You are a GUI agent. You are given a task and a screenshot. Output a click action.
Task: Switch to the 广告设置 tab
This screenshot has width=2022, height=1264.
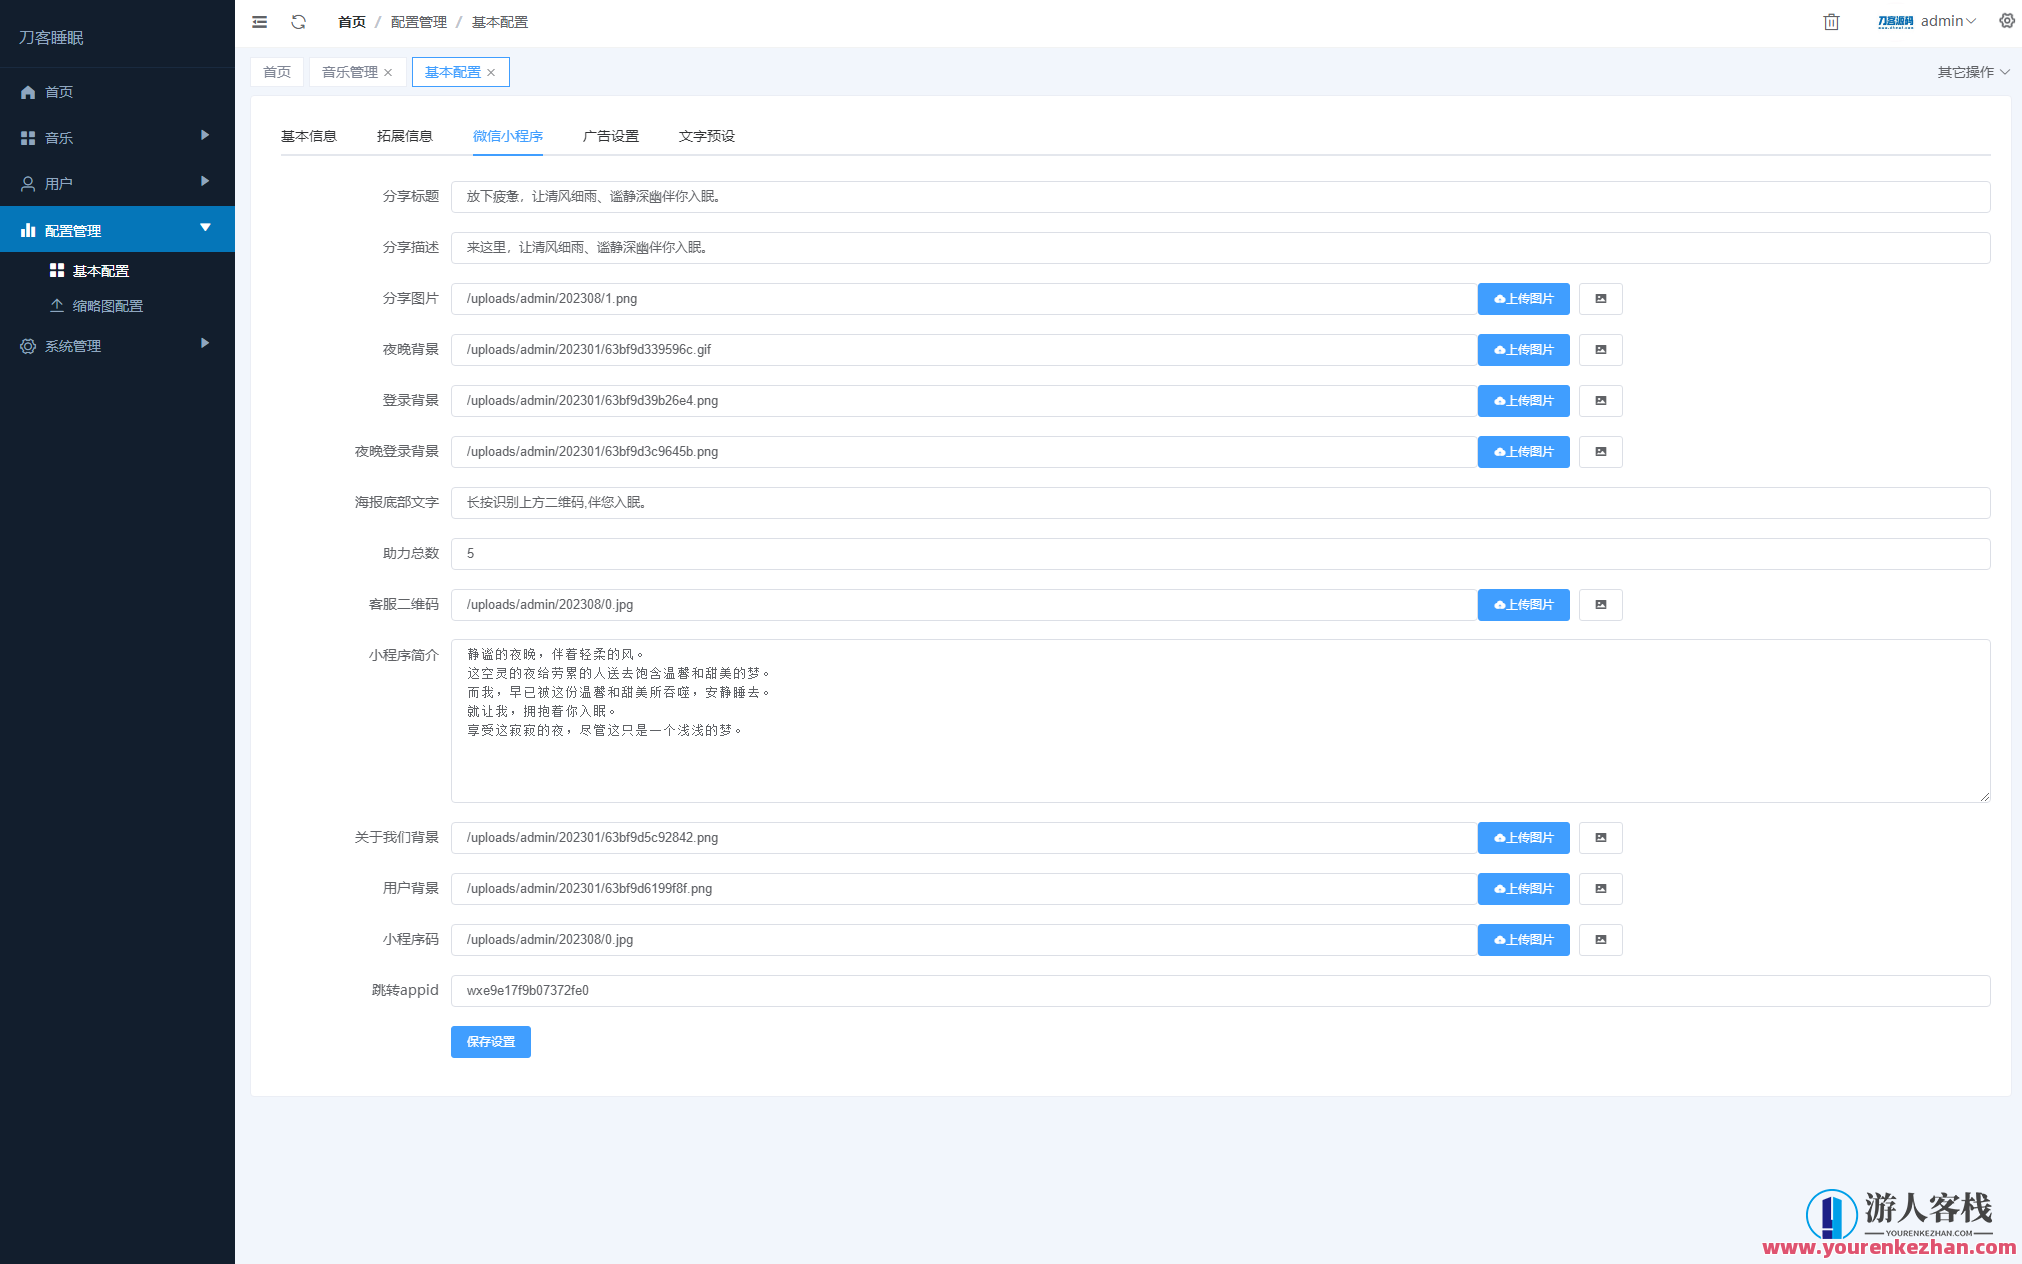pyautogui.click(x=610, y=136)
